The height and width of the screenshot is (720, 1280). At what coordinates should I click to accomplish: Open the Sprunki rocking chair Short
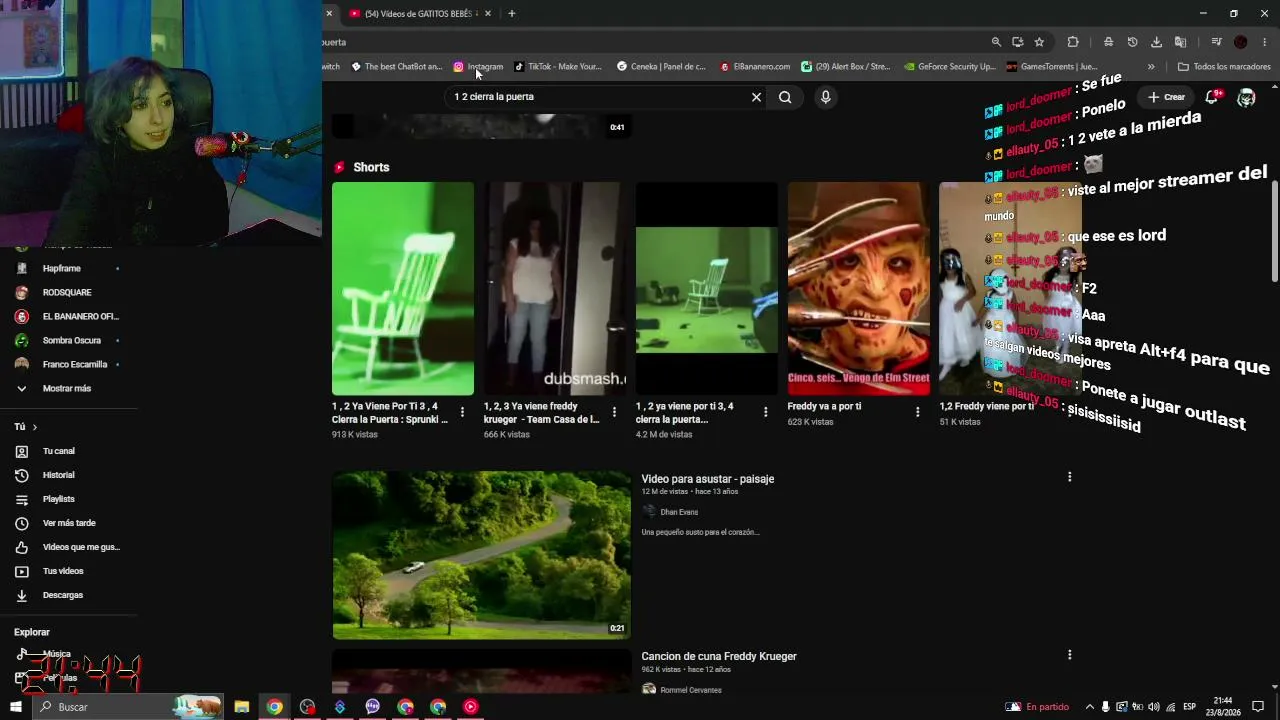coord(403,288)
